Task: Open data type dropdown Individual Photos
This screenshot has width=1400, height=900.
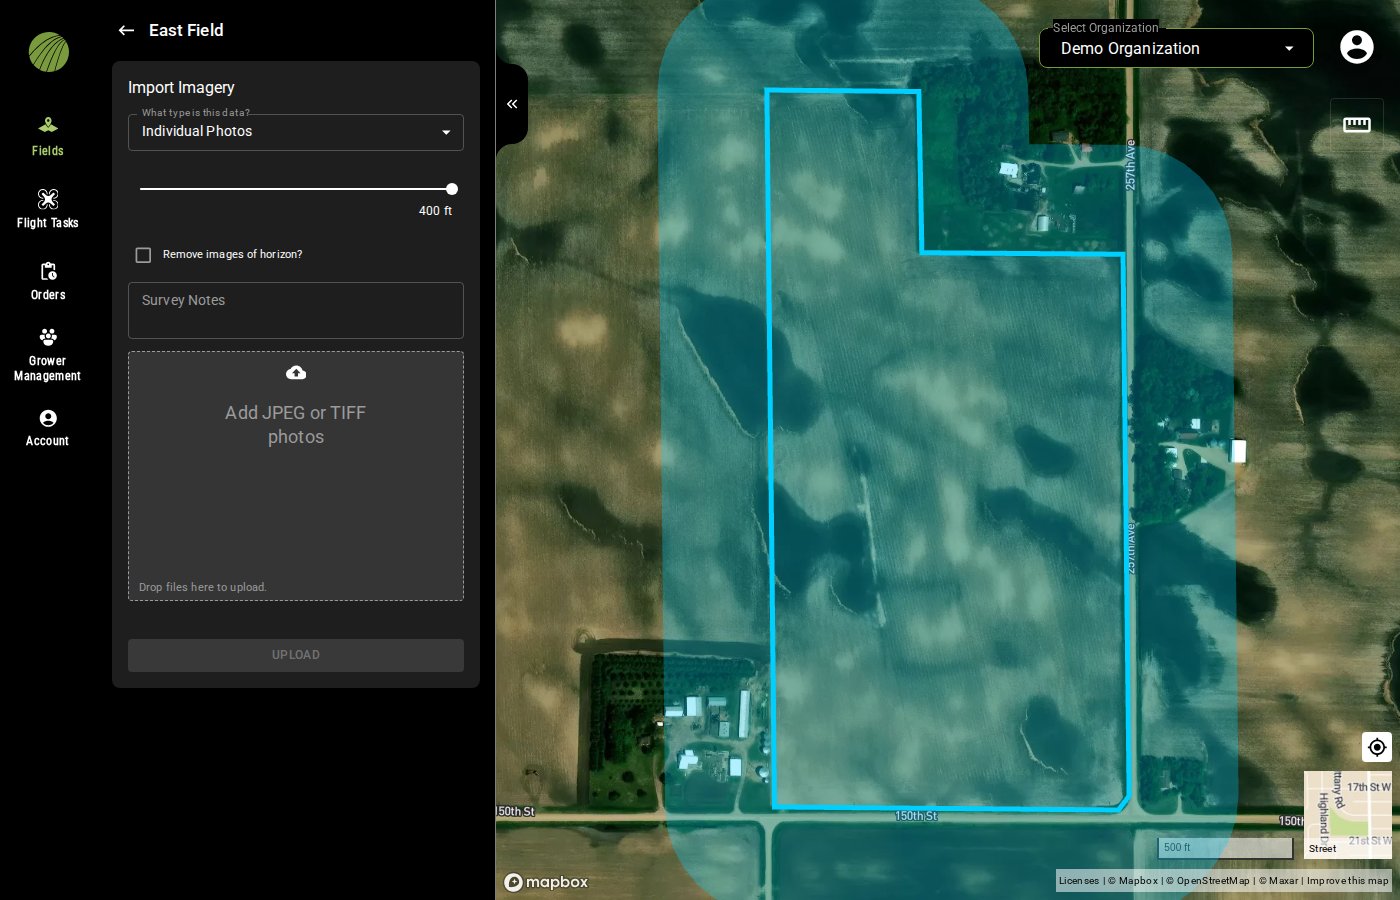Action: tap(296, 132)
